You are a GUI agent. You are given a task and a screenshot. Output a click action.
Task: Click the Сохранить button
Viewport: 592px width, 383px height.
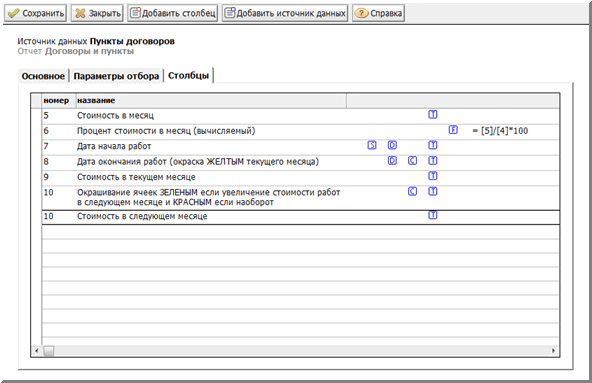tap(35, 13)
